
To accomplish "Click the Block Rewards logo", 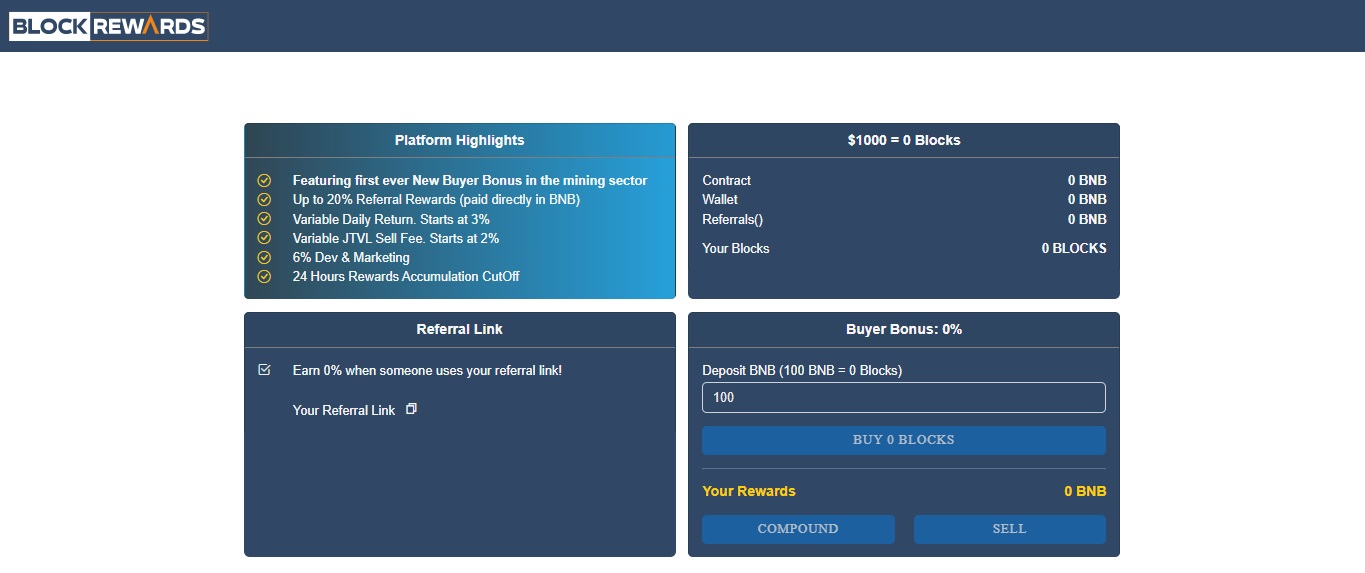I will pyautogui.click(x=108, y=26).
